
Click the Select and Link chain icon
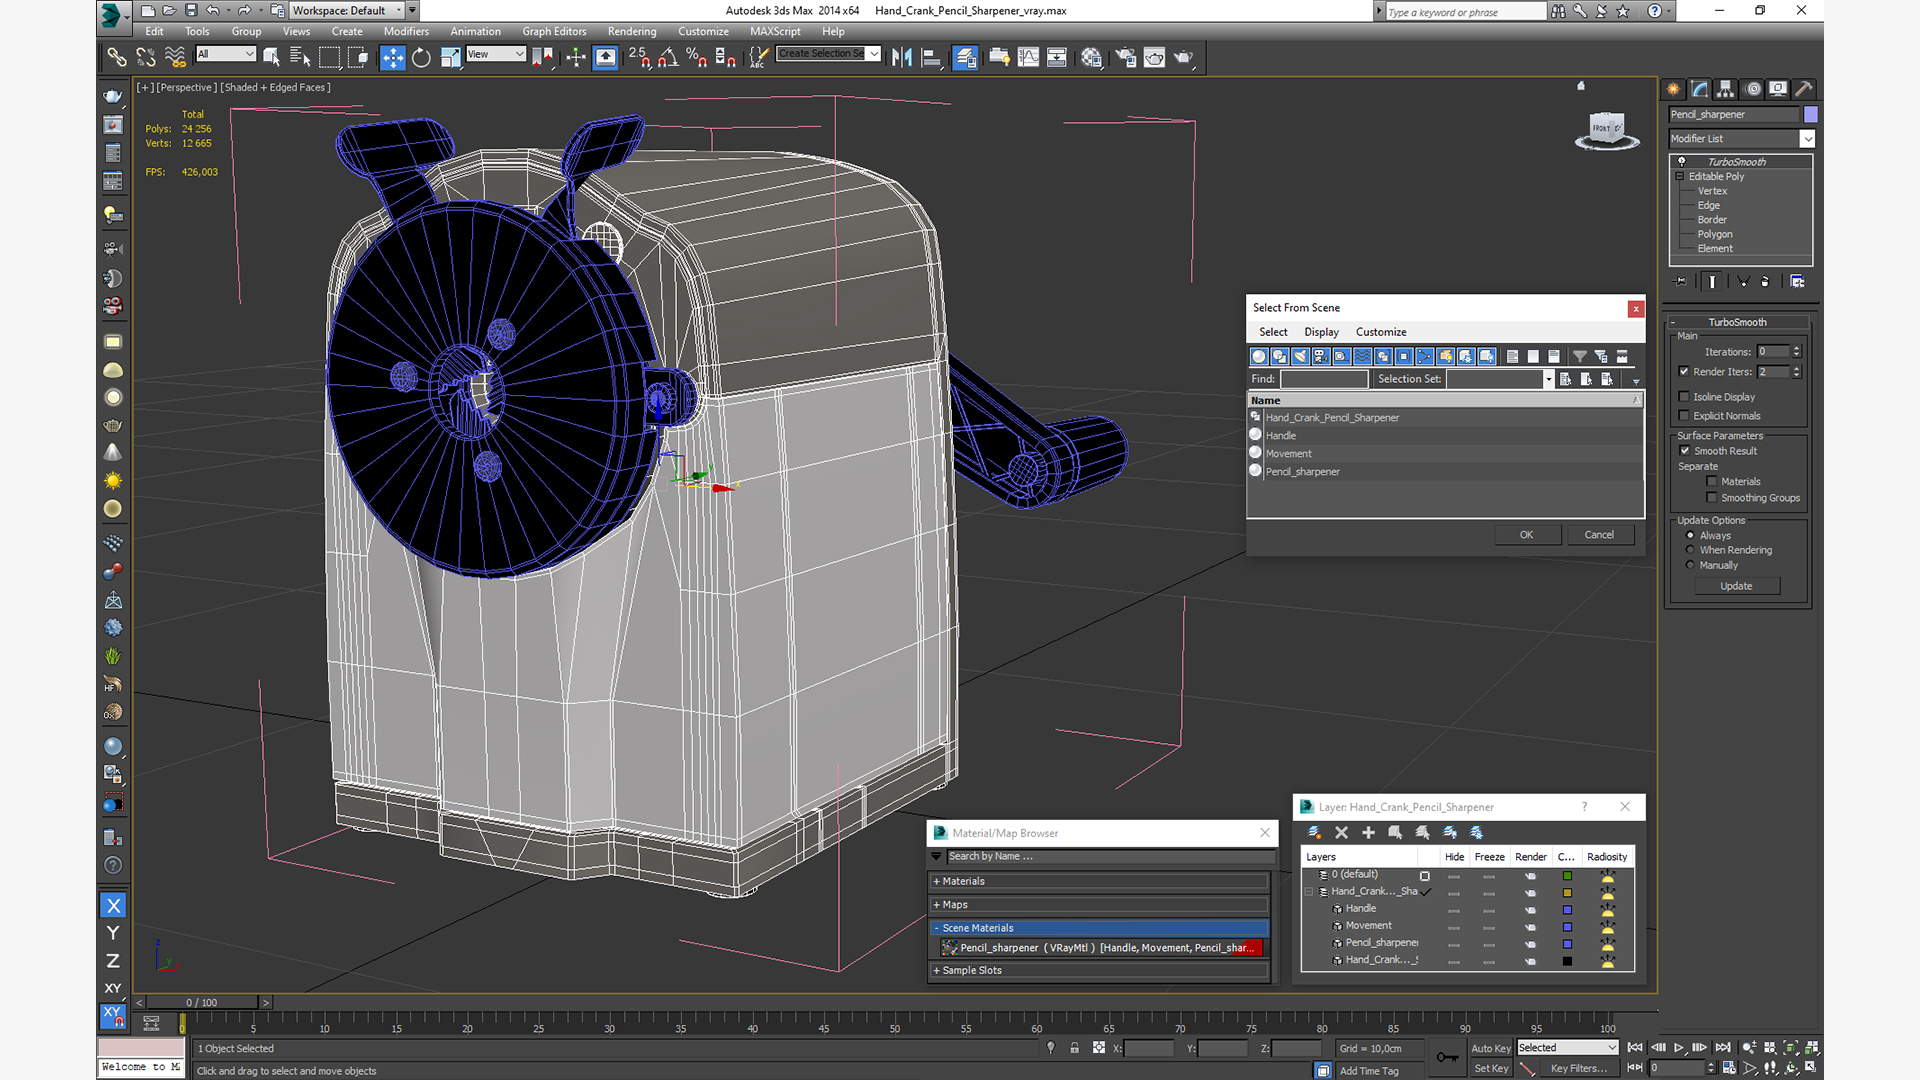point(117,58)
